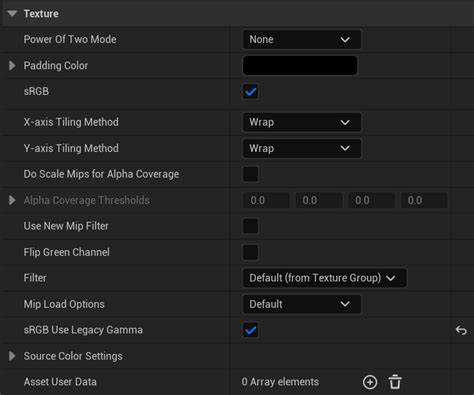Click the Padding Color label

coord(56,65)
